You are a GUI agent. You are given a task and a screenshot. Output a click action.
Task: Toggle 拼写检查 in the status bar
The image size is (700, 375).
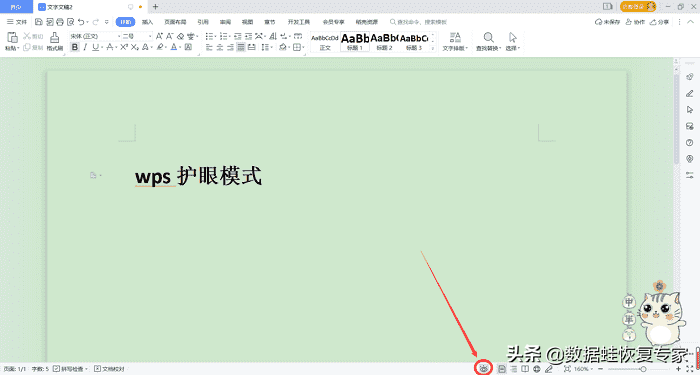click(x=71, y=369)
